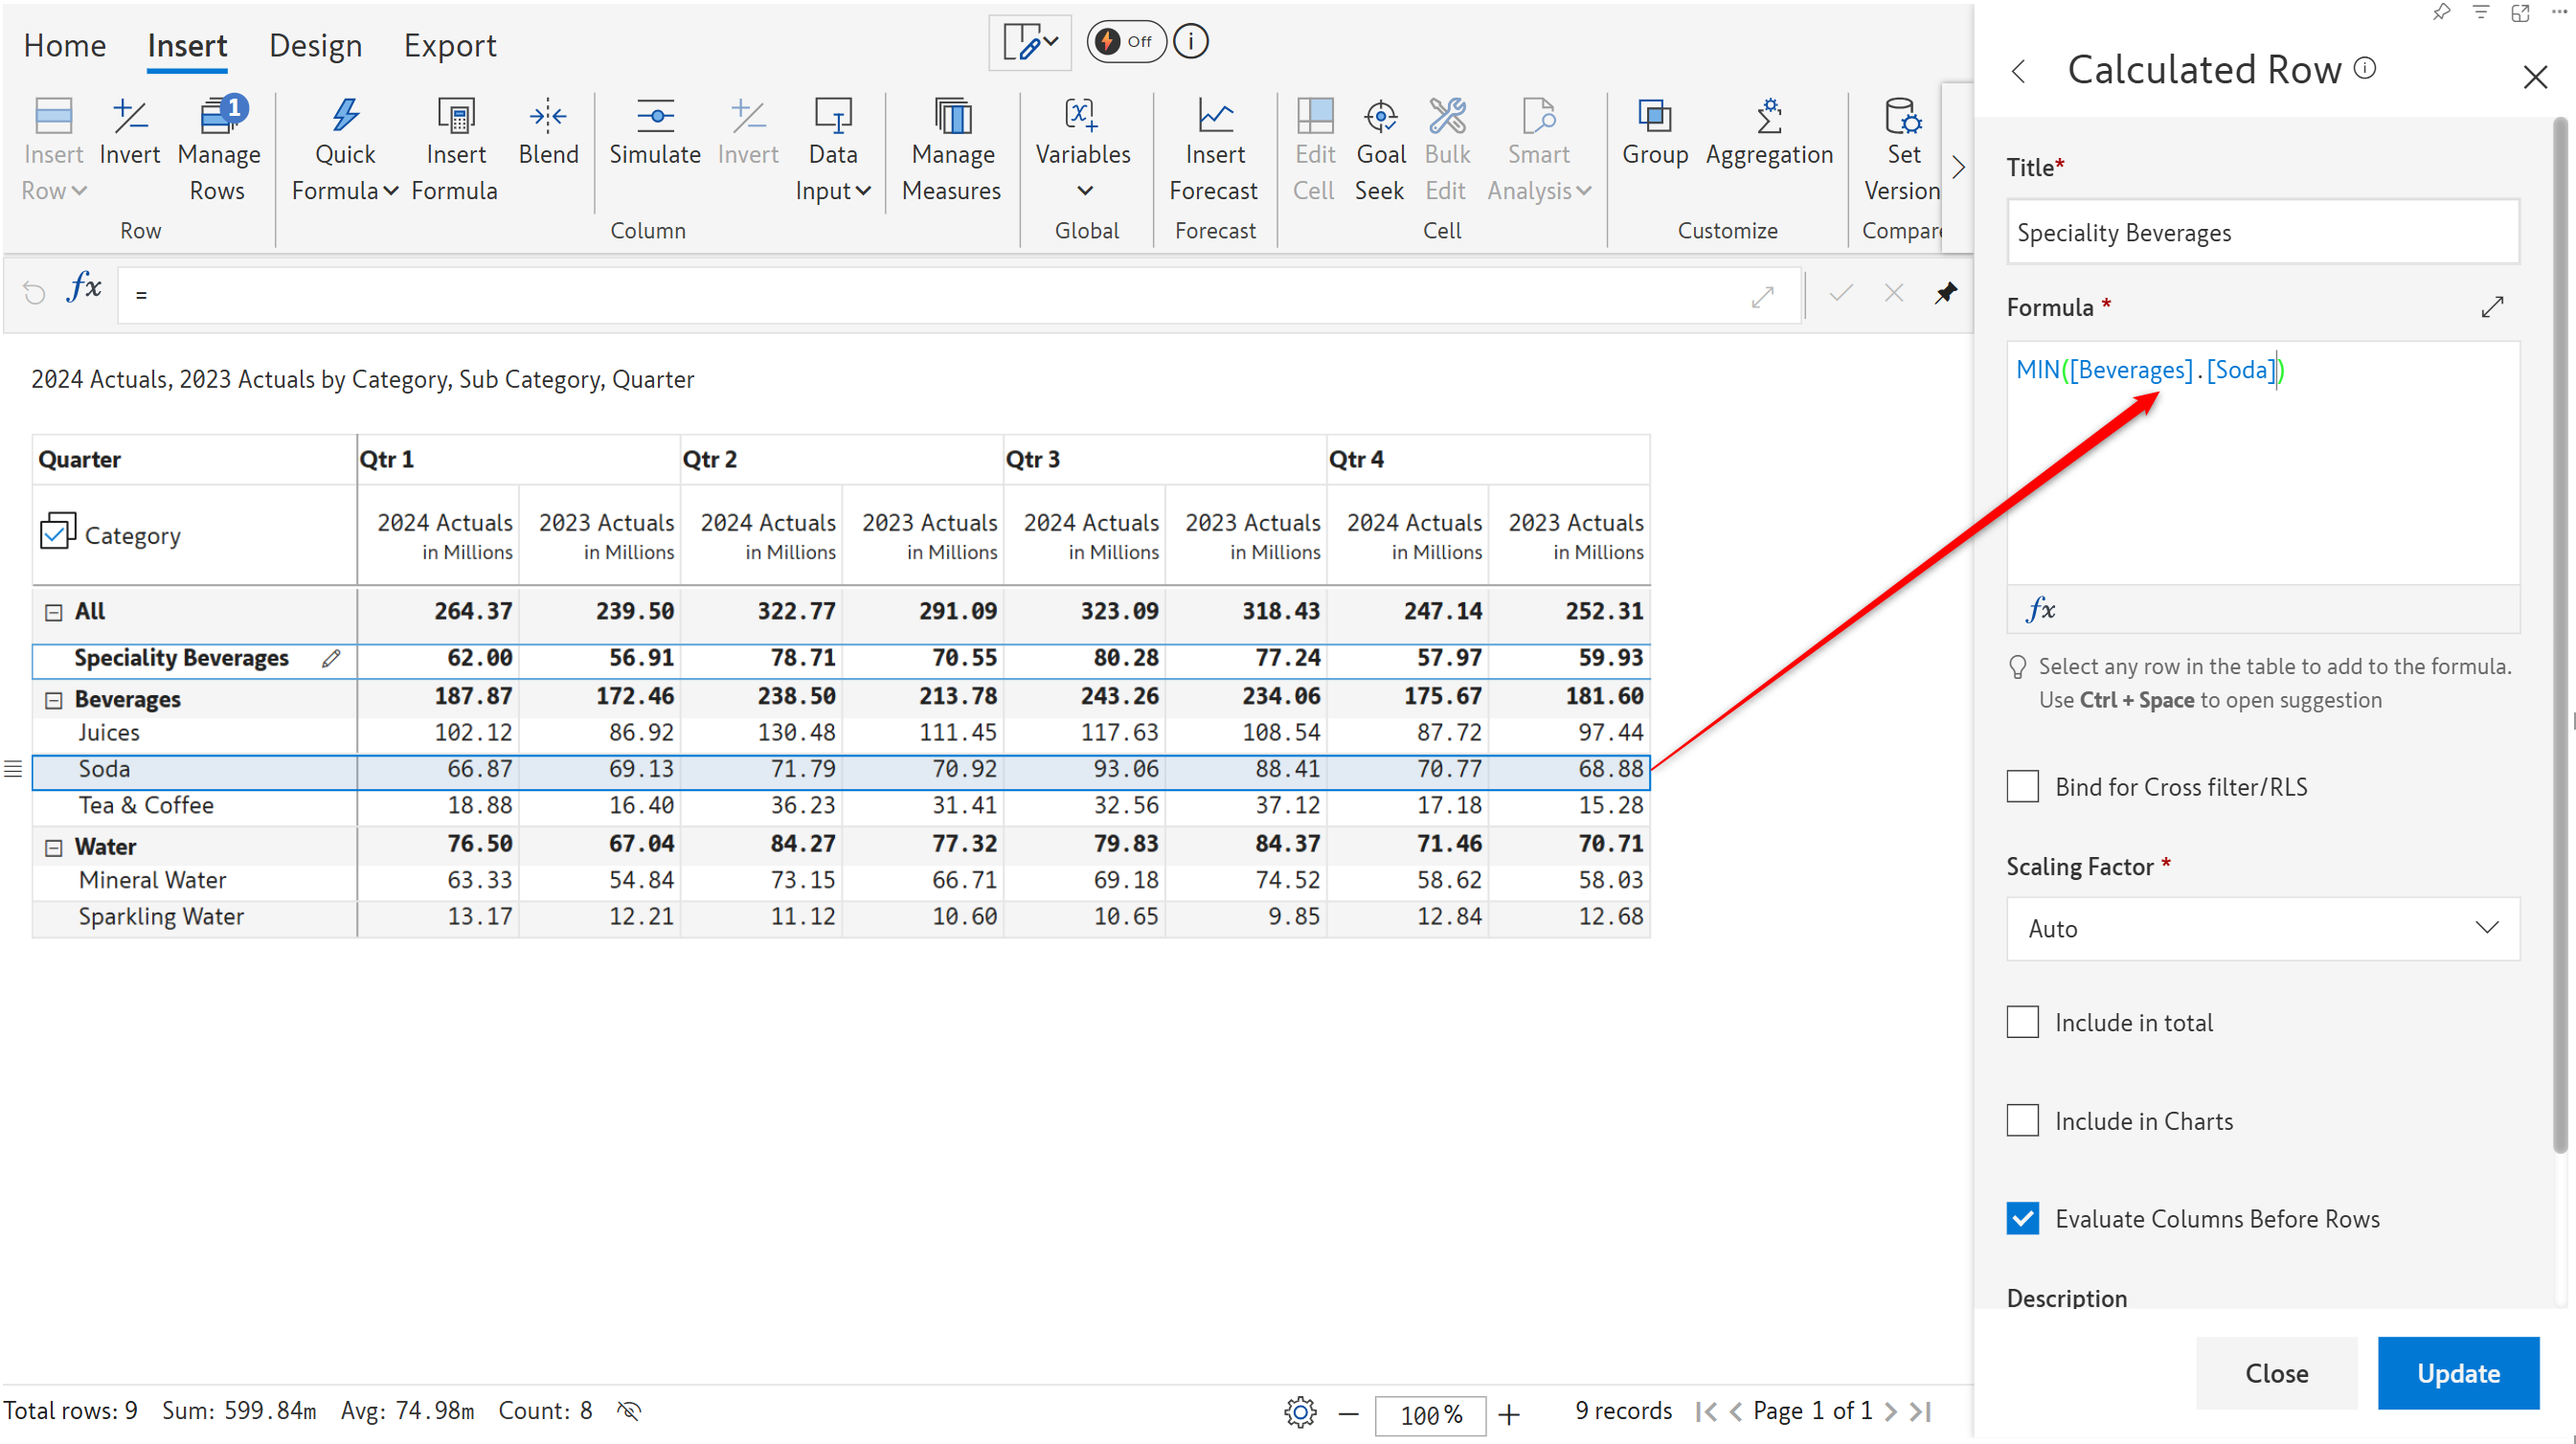Click the Title input field
The height and width of the screenshot is (1444, 2576).
point(2262,233)
